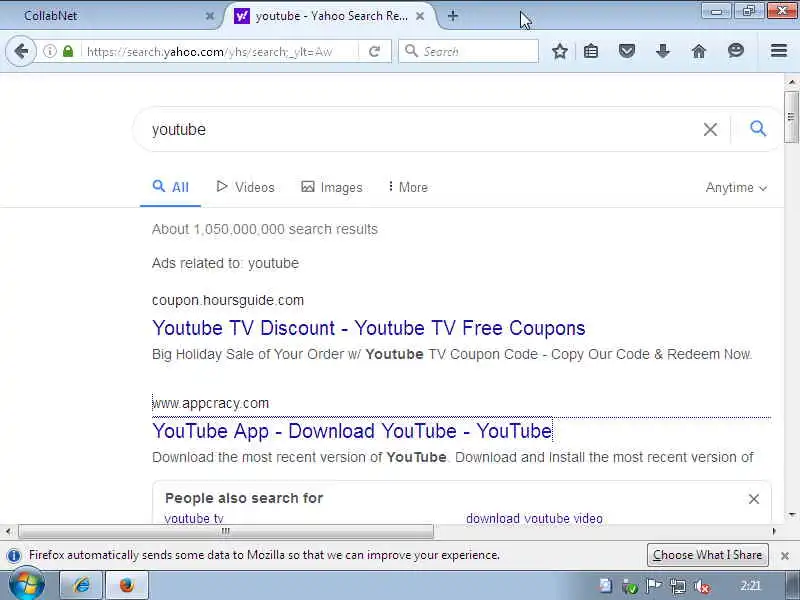Clear the youtube query with X icon
This screenshot has width=800, height=600.
point(710,130)
